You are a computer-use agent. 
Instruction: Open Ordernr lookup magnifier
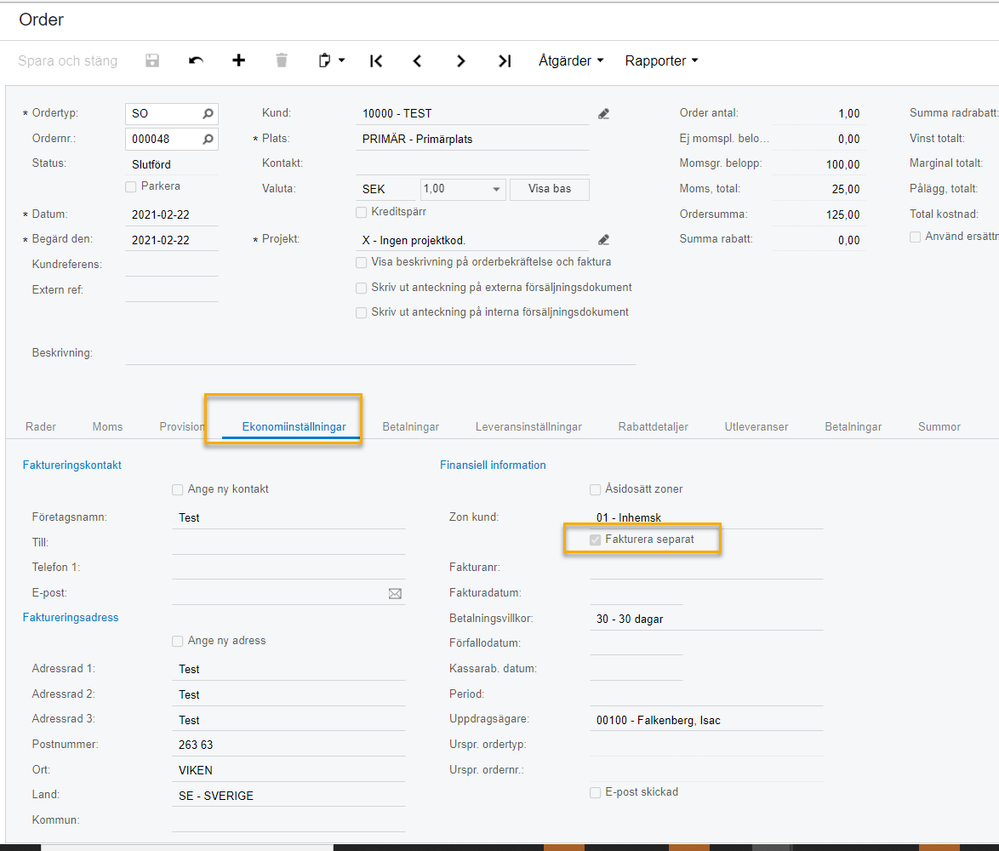[x=208, y=139]
